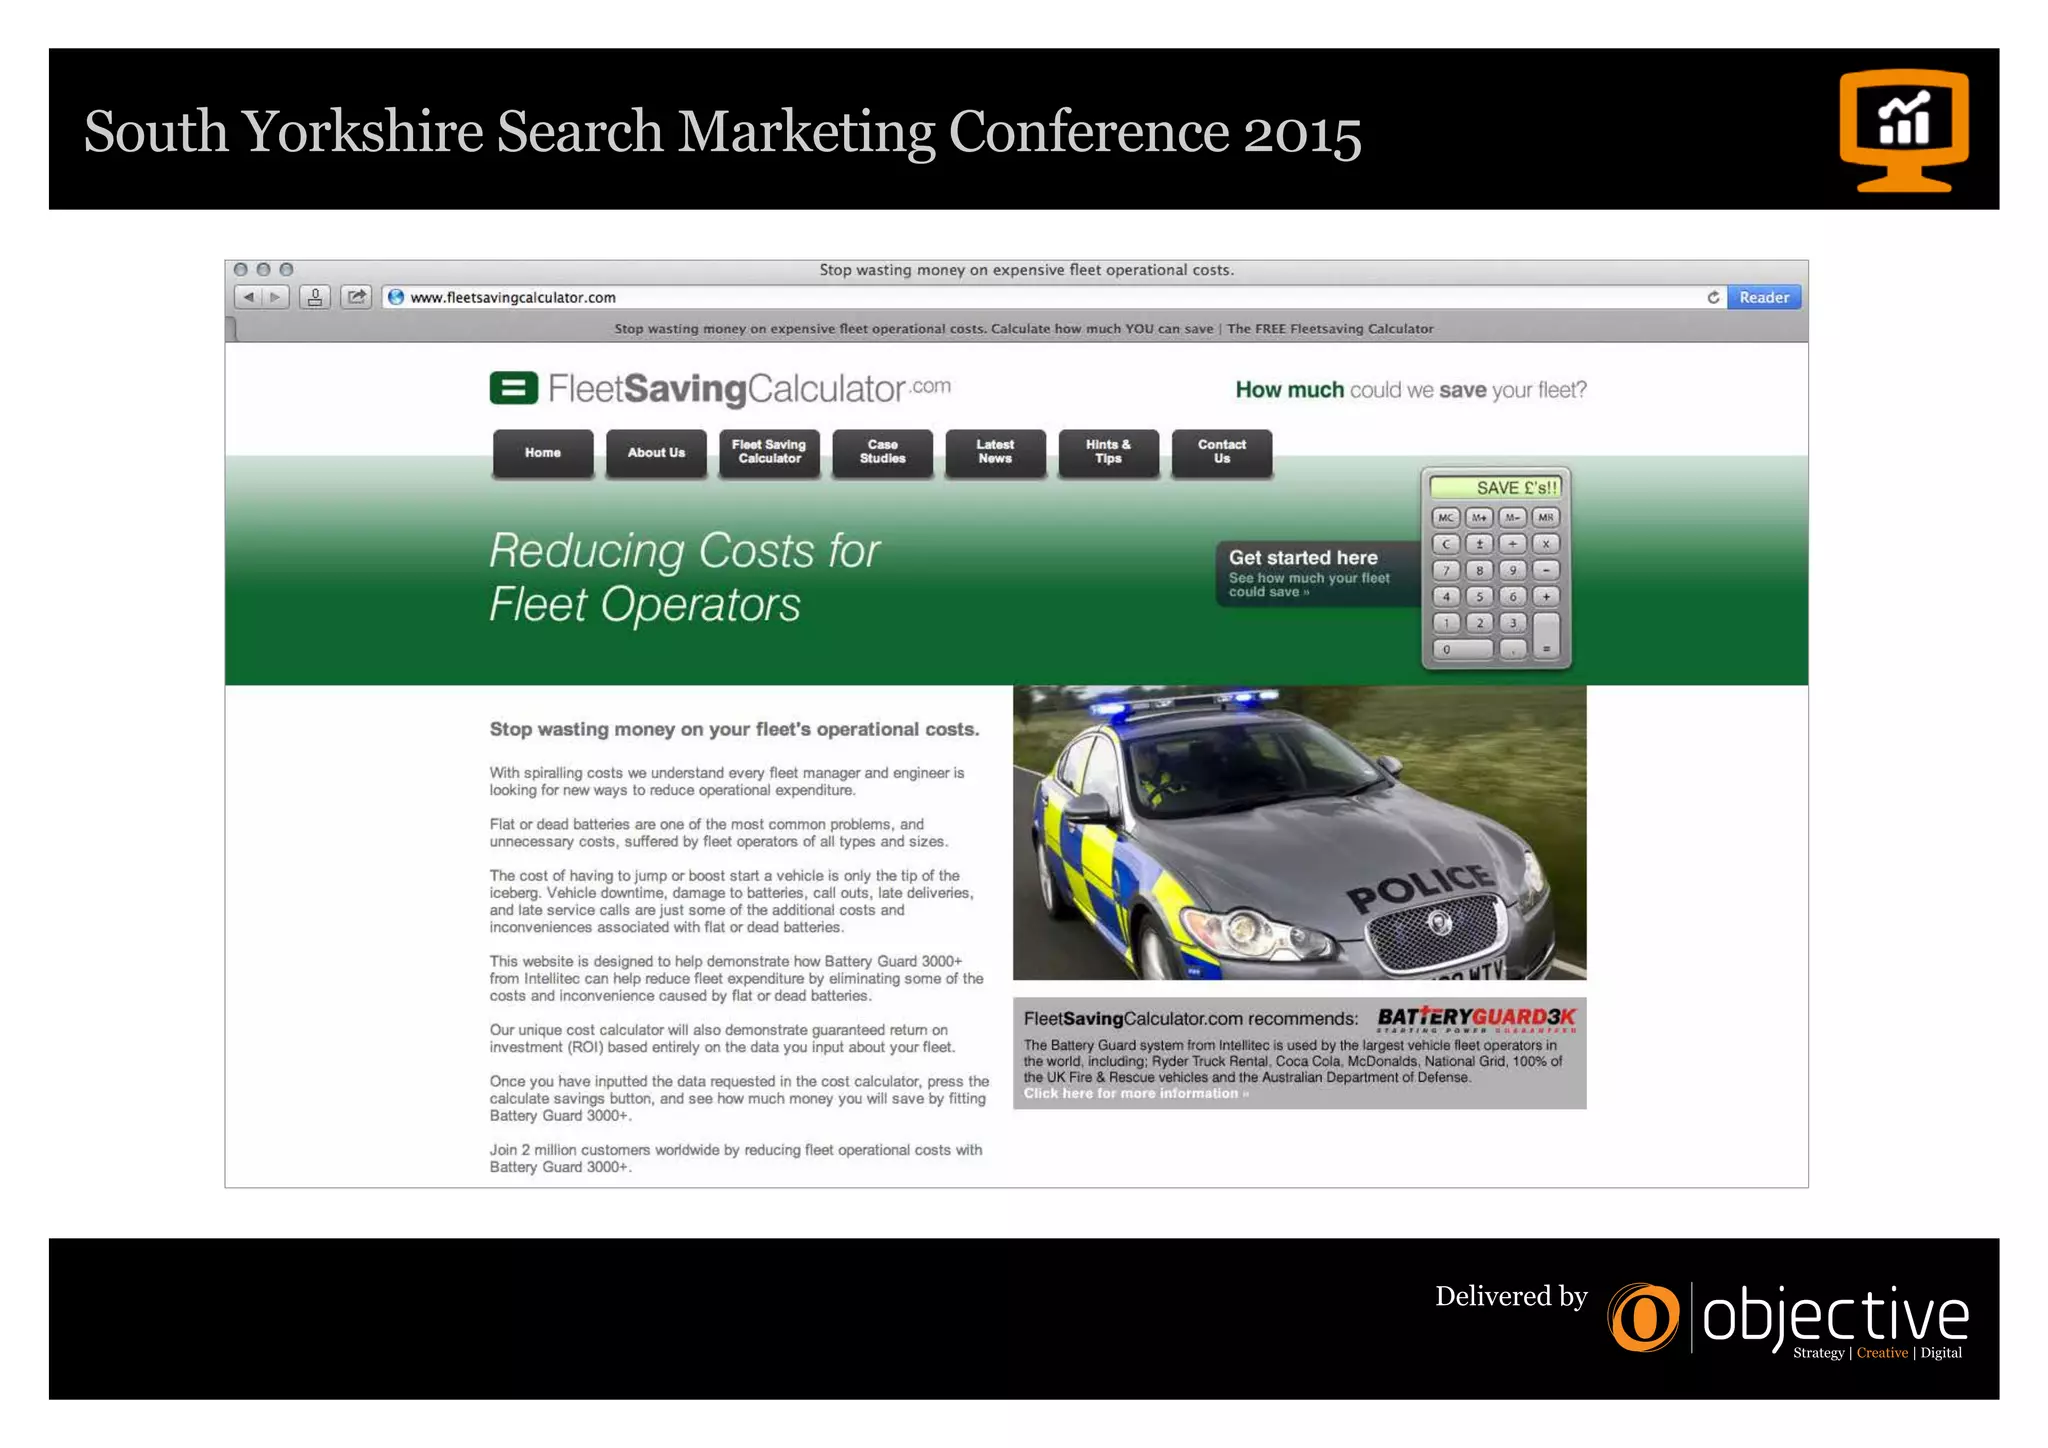Open the About Us navigation button
Viewport: 2048px width, 1448px height.
coord(656,453)
